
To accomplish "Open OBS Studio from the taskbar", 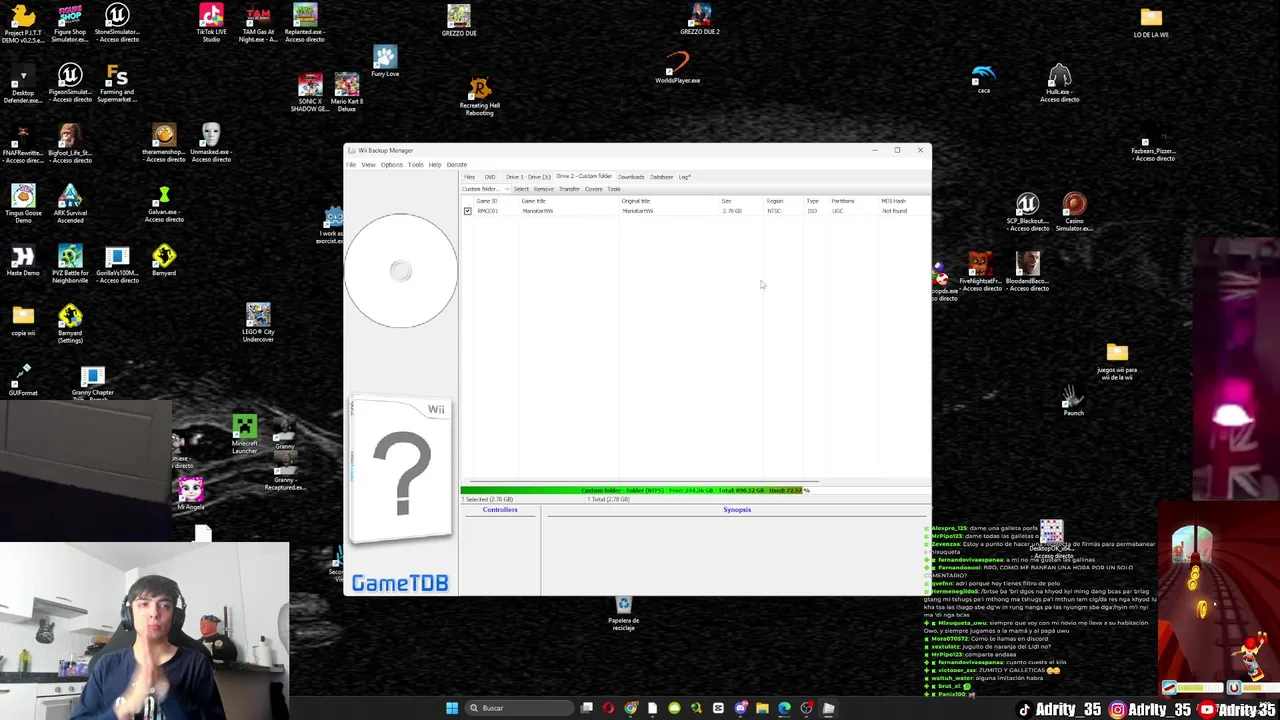I will coord(806,708).
